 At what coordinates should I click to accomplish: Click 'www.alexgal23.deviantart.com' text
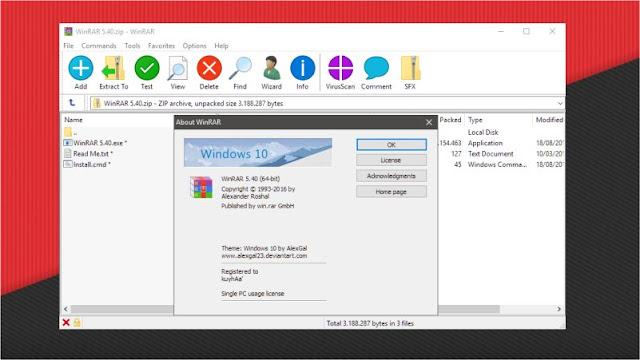(x=264, y=256)
